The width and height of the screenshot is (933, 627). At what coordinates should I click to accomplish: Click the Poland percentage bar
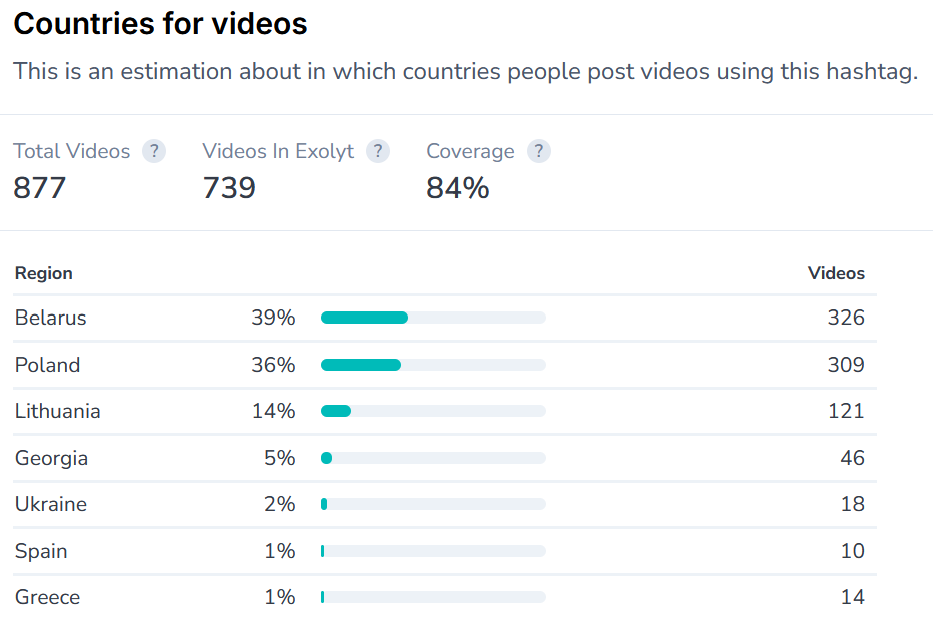click(433, 365)
